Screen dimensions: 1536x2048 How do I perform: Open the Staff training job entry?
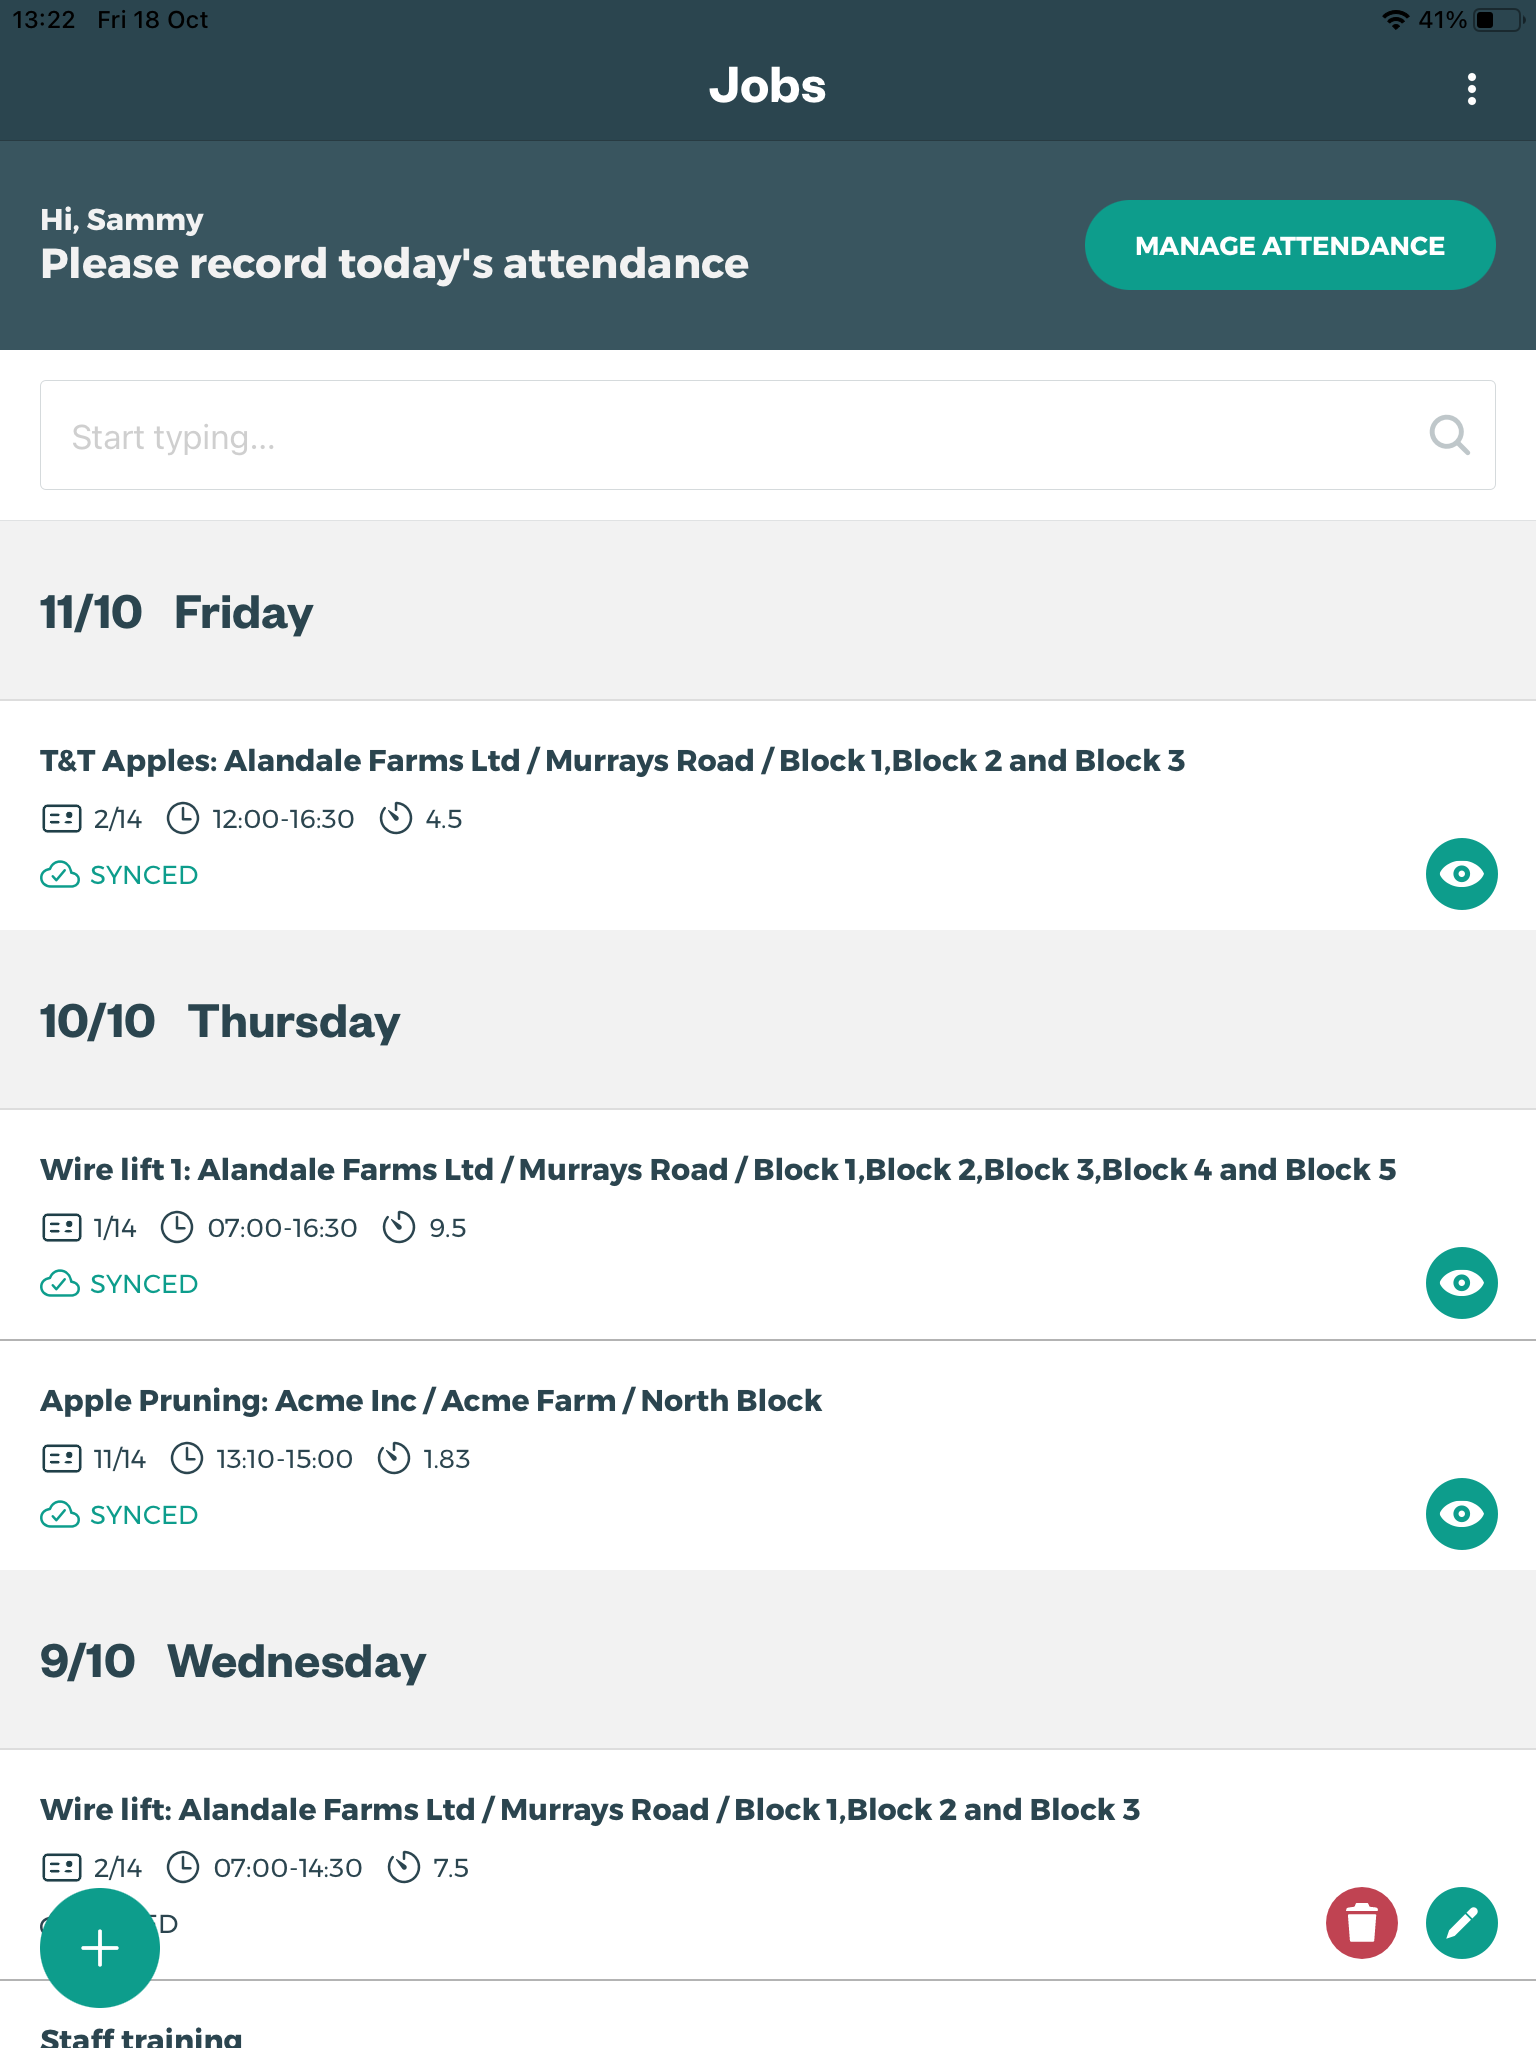point(141,2034)
